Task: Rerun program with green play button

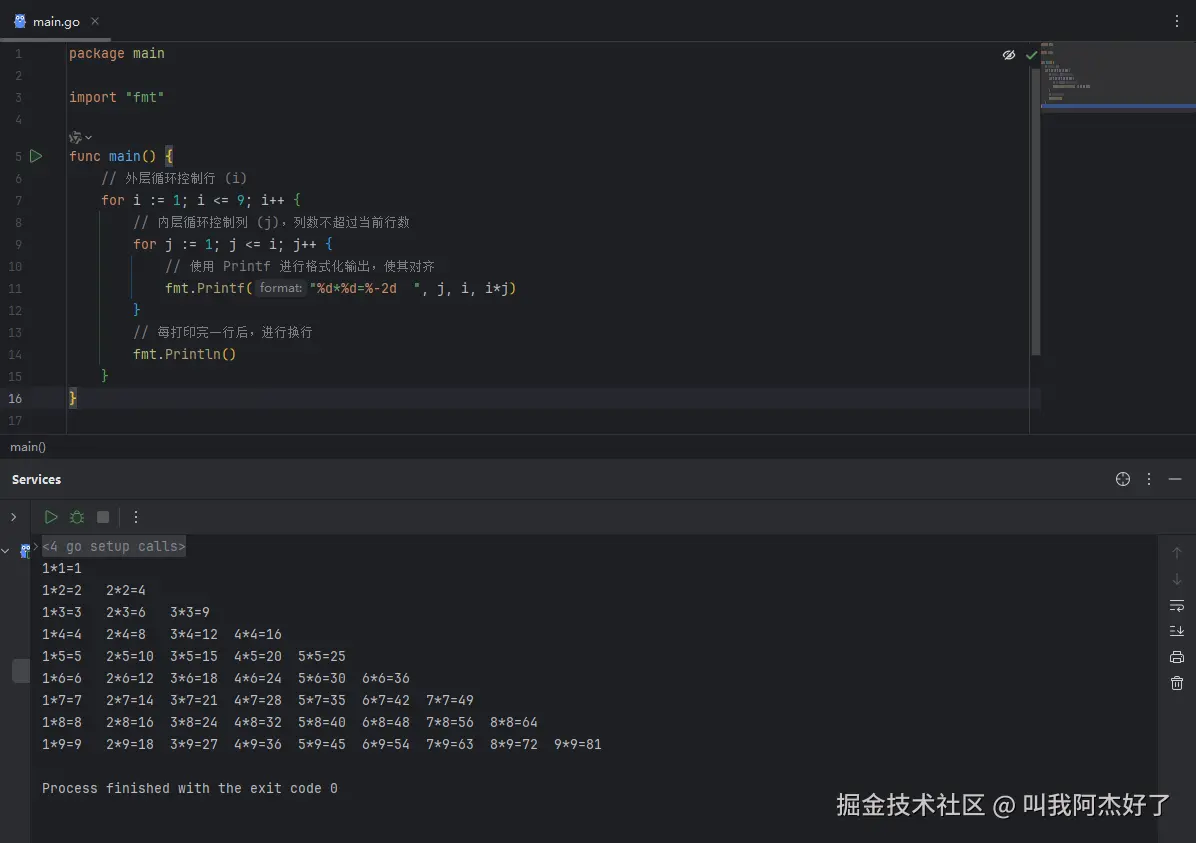Action: 50,517
